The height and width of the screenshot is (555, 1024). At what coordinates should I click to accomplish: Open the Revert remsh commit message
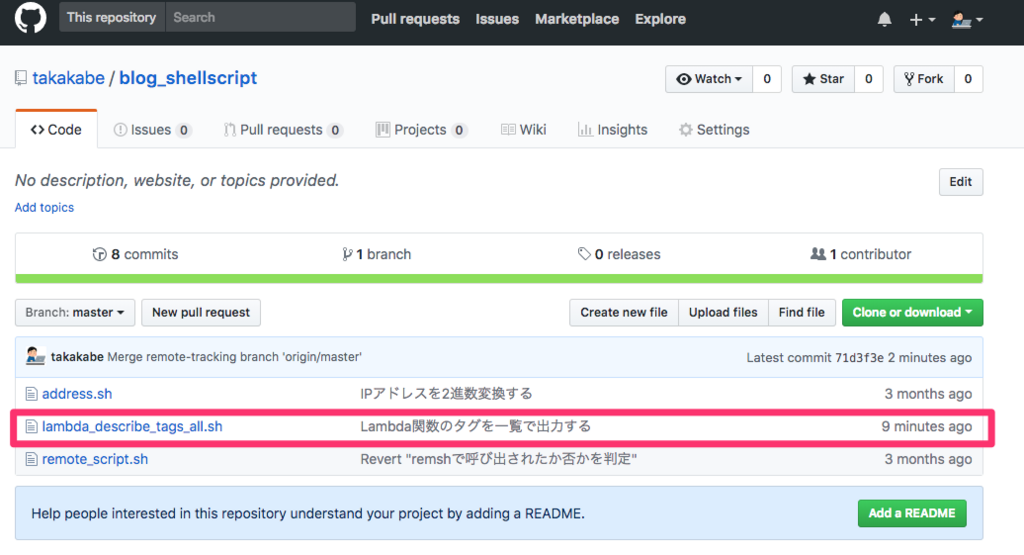point(498,459)
